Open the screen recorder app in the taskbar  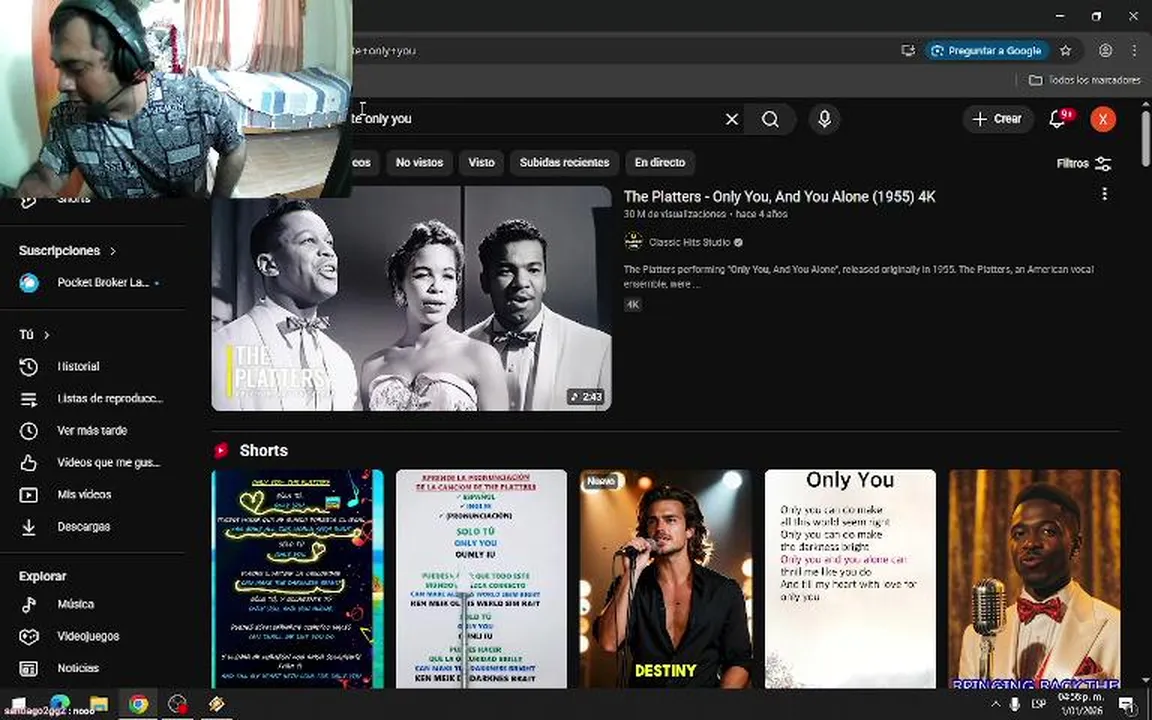tap(177, 704)
